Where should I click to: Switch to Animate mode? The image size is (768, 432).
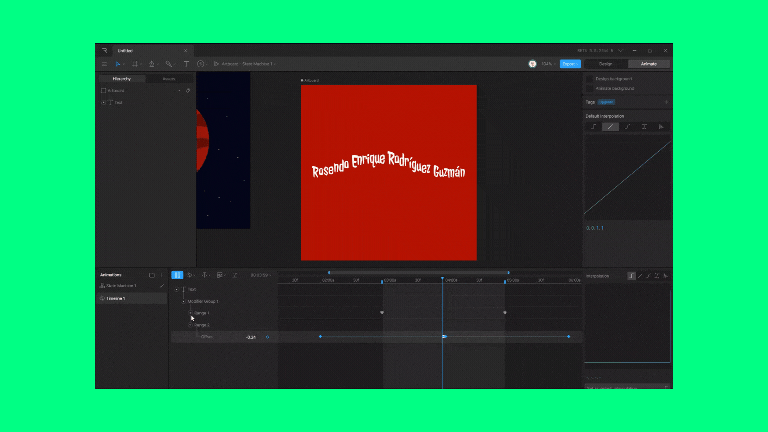click(649, 63)
